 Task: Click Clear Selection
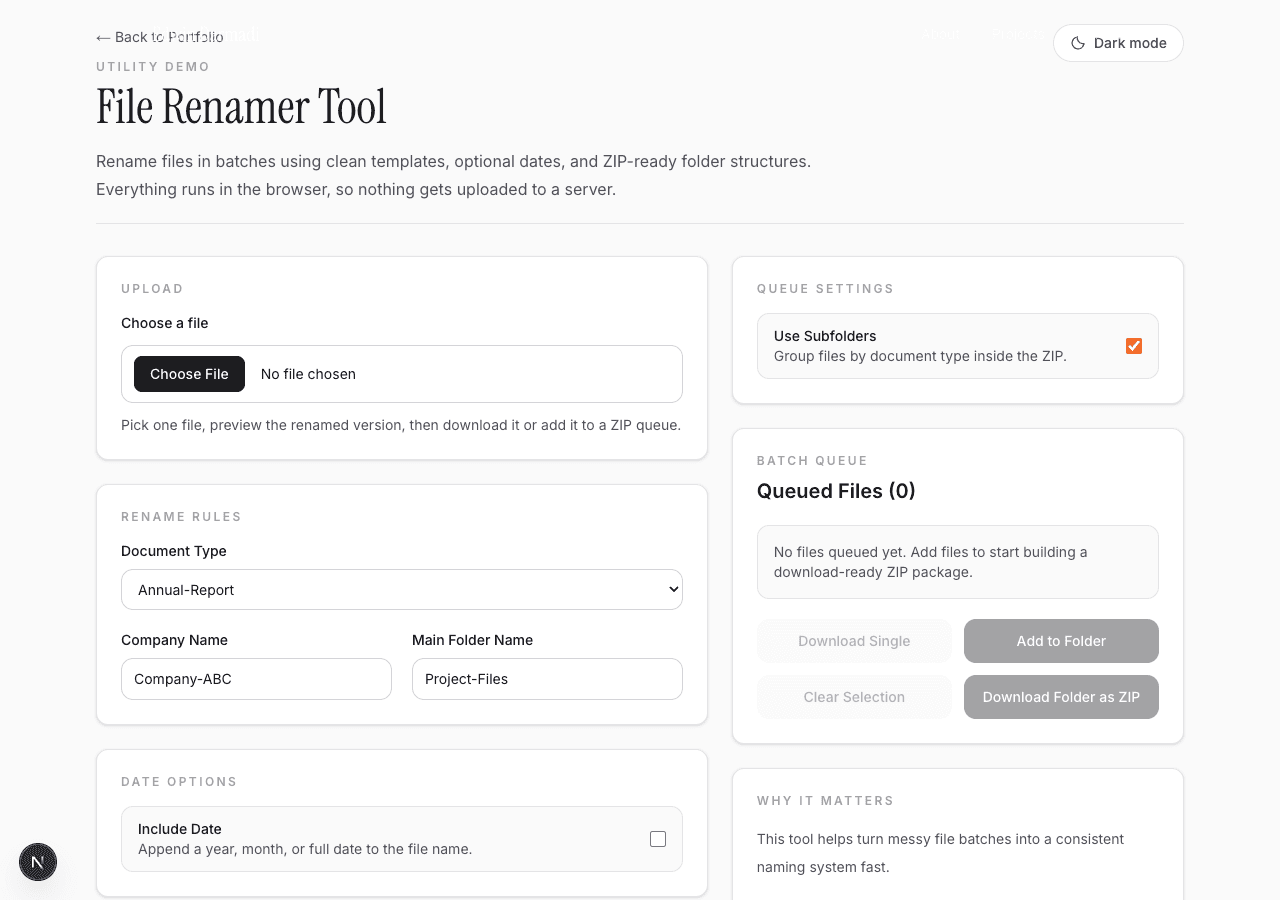coord(854,696)
